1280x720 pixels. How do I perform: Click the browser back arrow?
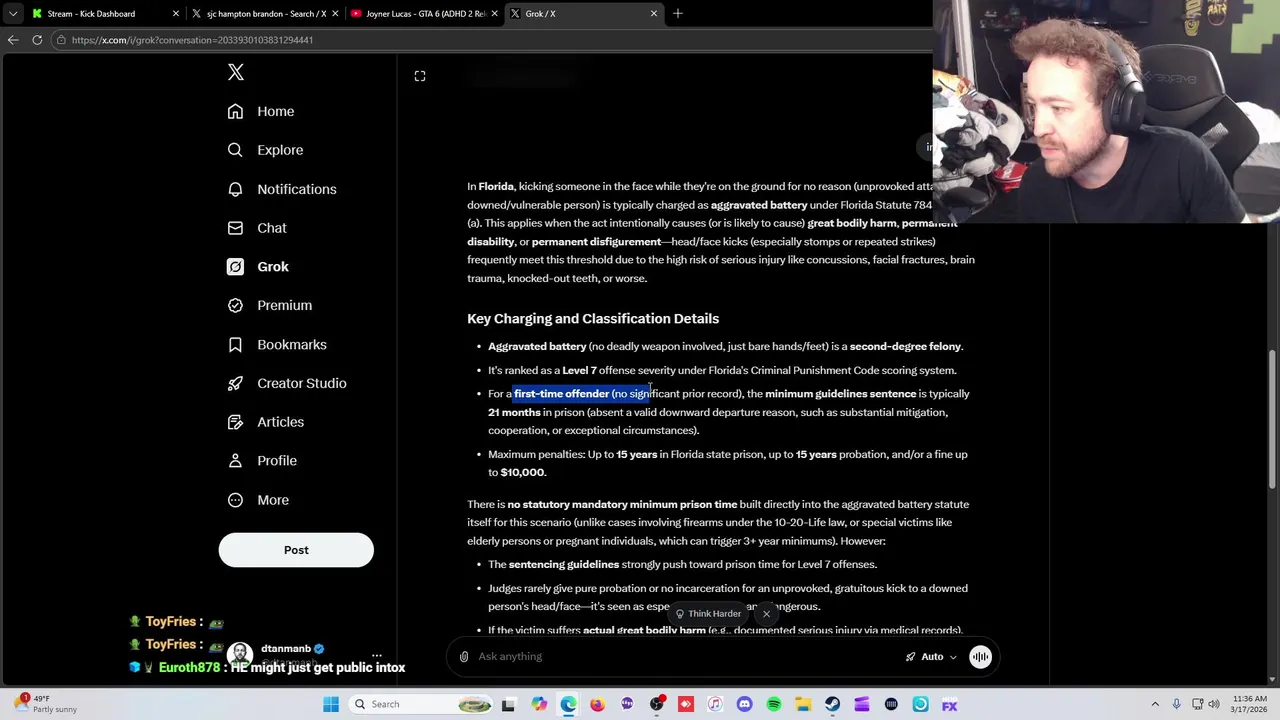click(x=12, y=40)
